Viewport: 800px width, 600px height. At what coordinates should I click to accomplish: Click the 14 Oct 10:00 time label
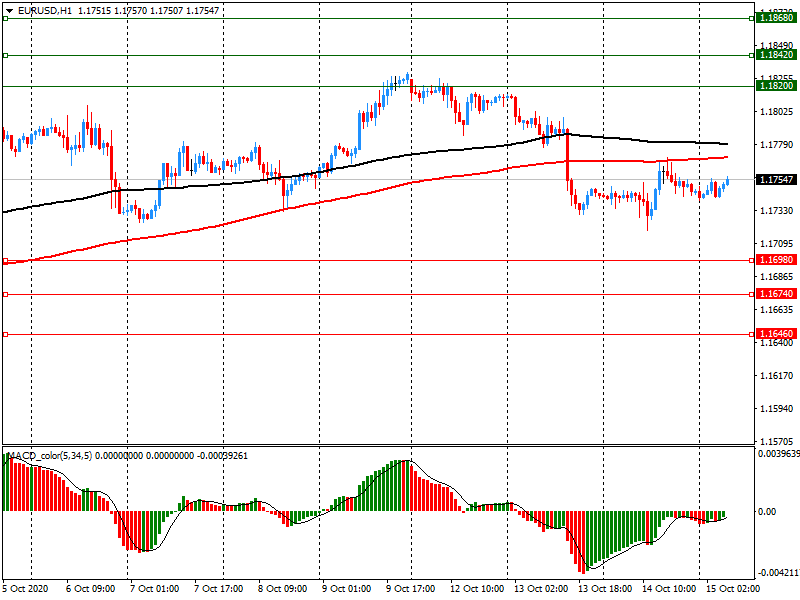point(669,588)
